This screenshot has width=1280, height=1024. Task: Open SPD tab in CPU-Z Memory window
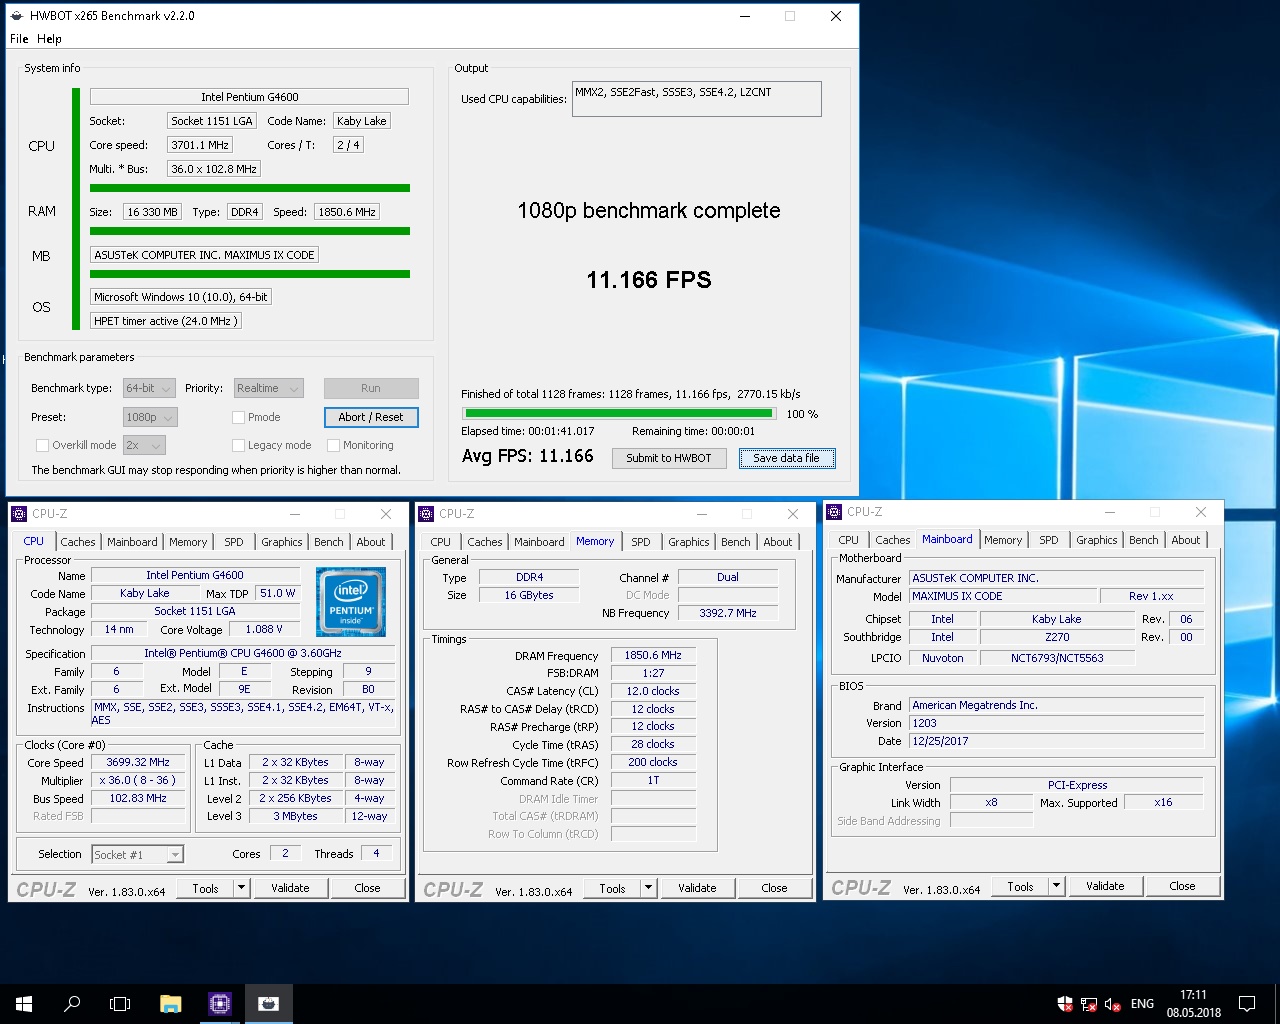(x=641, y=542)
